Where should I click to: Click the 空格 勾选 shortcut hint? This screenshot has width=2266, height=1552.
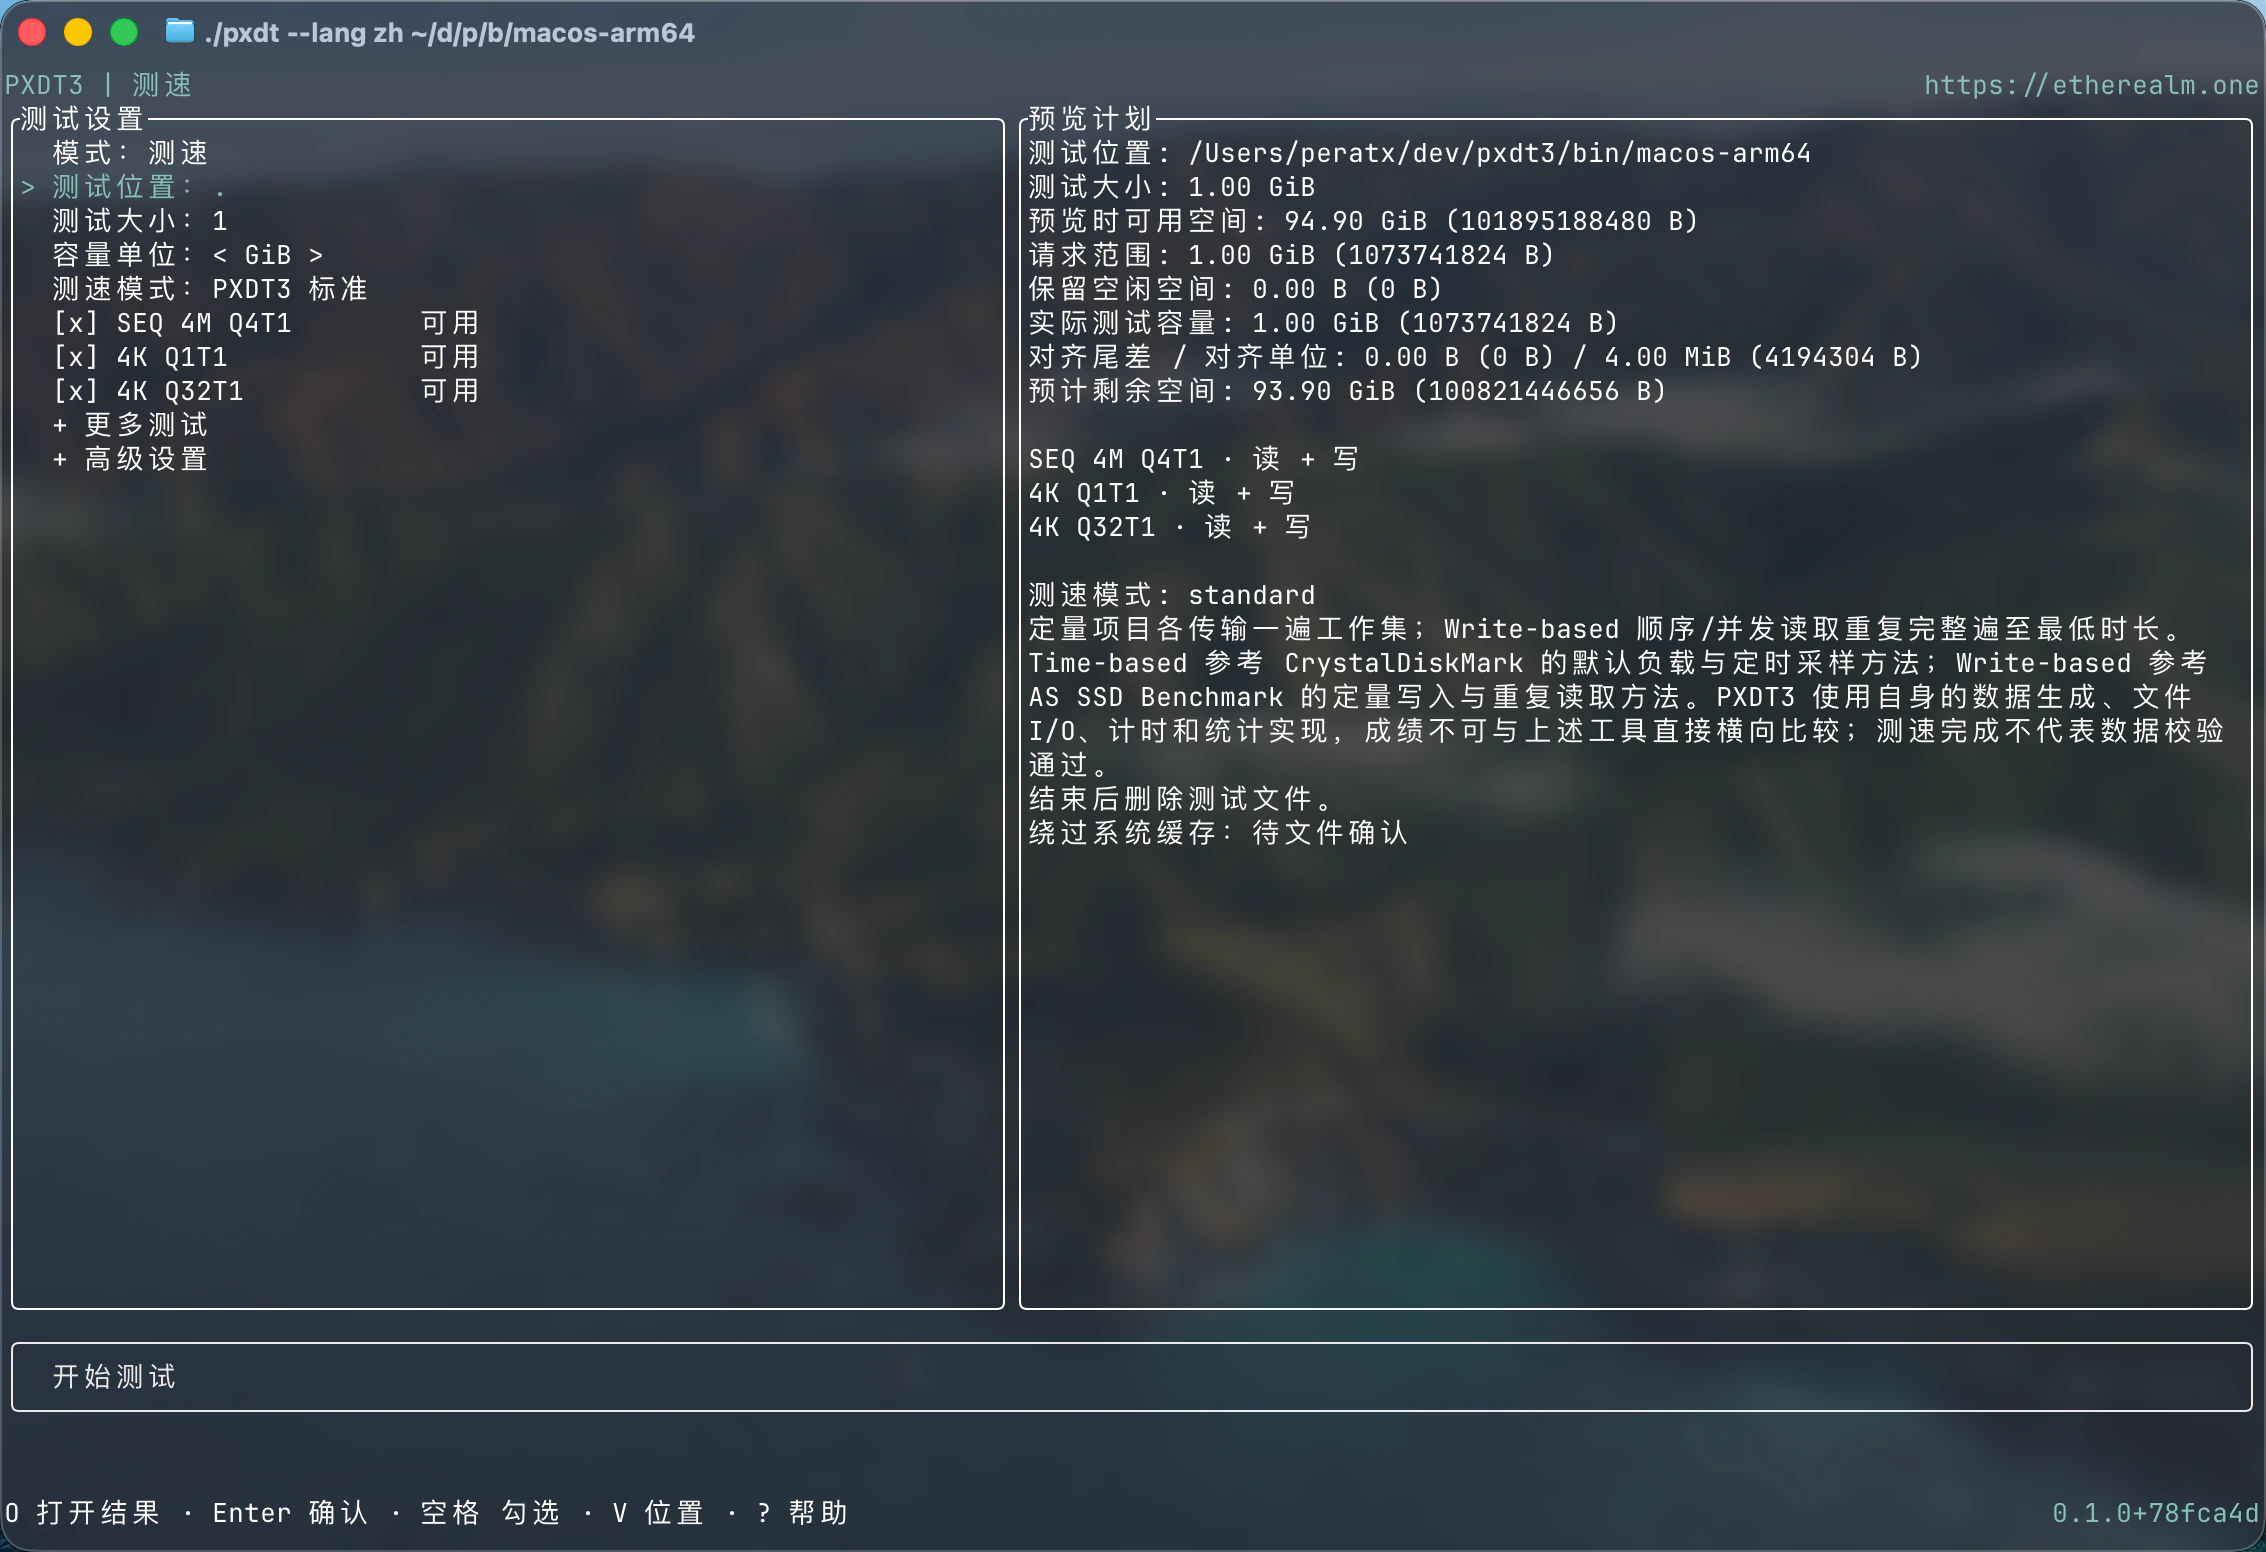(x=490, y=1513)
